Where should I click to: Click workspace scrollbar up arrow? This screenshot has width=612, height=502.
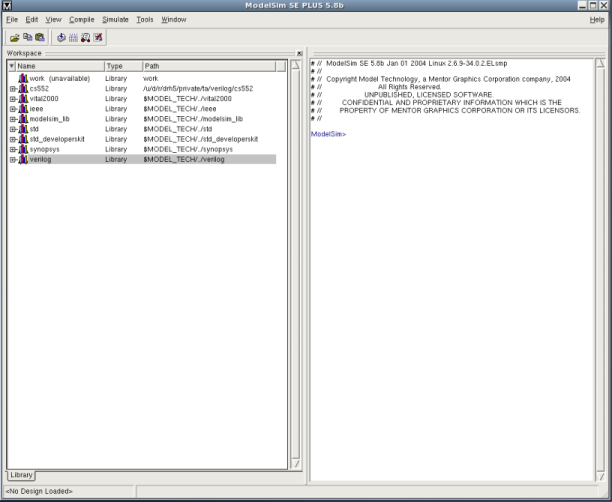click(296, 65)
